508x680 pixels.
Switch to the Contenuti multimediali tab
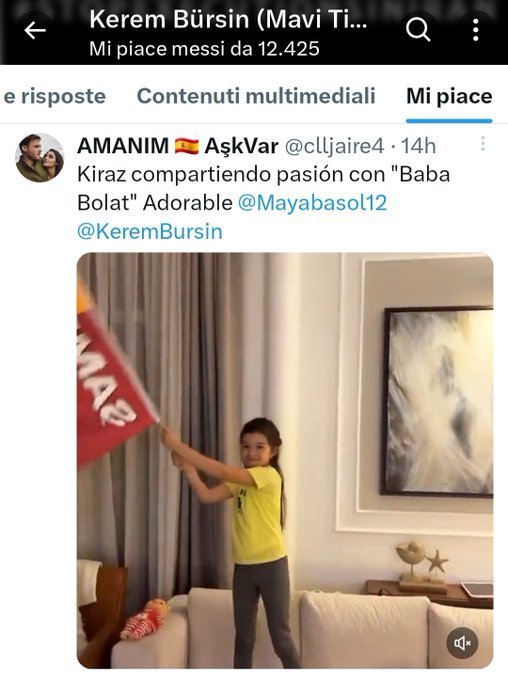pos(256,96)
